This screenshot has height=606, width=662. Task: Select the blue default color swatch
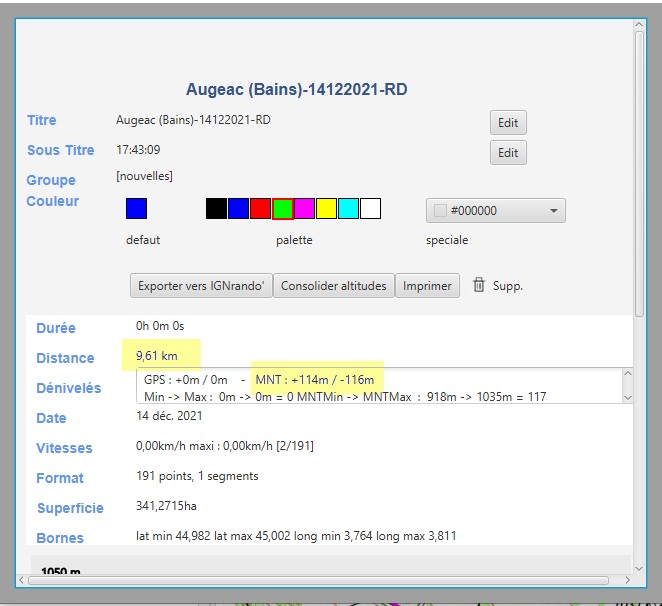point(136,209)
